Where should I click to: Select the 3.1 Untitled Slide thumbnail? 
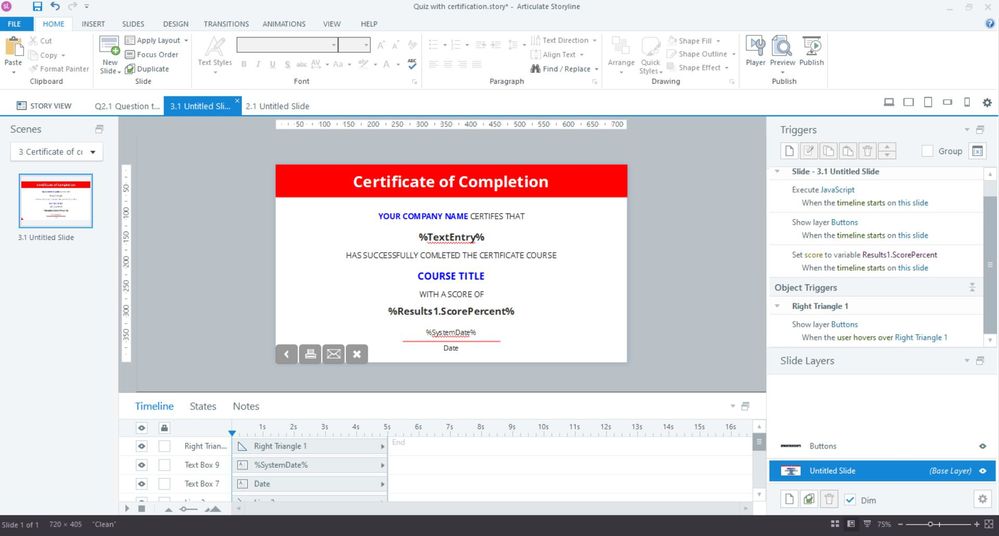[56, 201]
